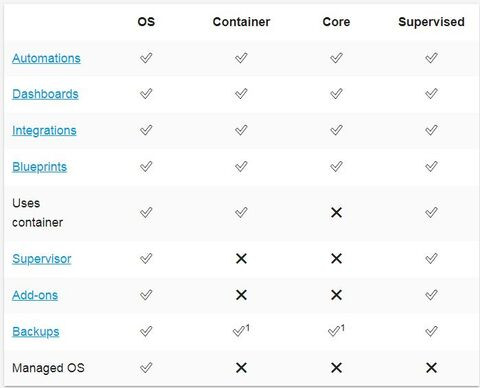Click the checkmark for Container Dashboards

[x=241, y=94]
